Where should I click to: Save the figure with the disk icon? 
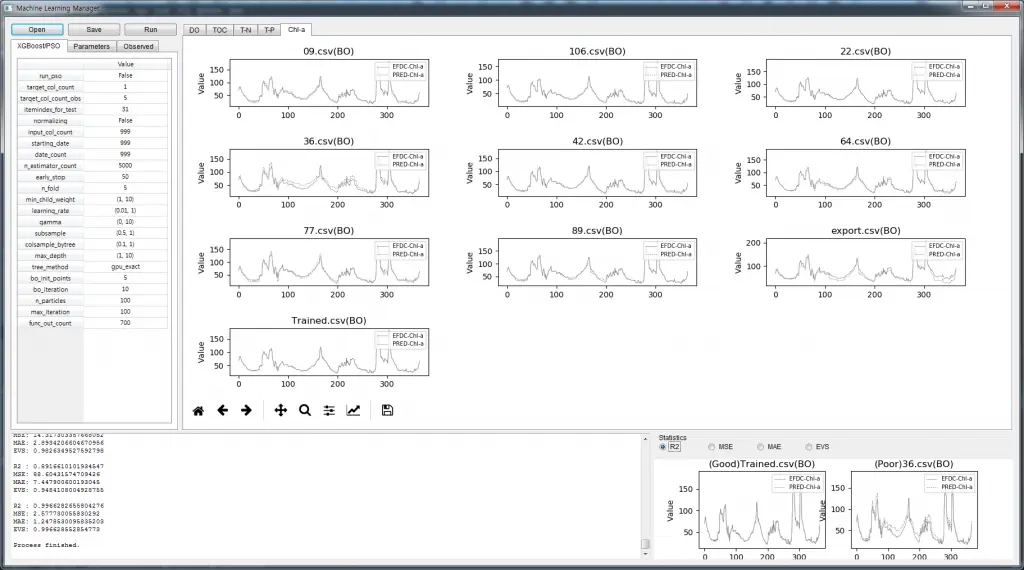[387, 411]
